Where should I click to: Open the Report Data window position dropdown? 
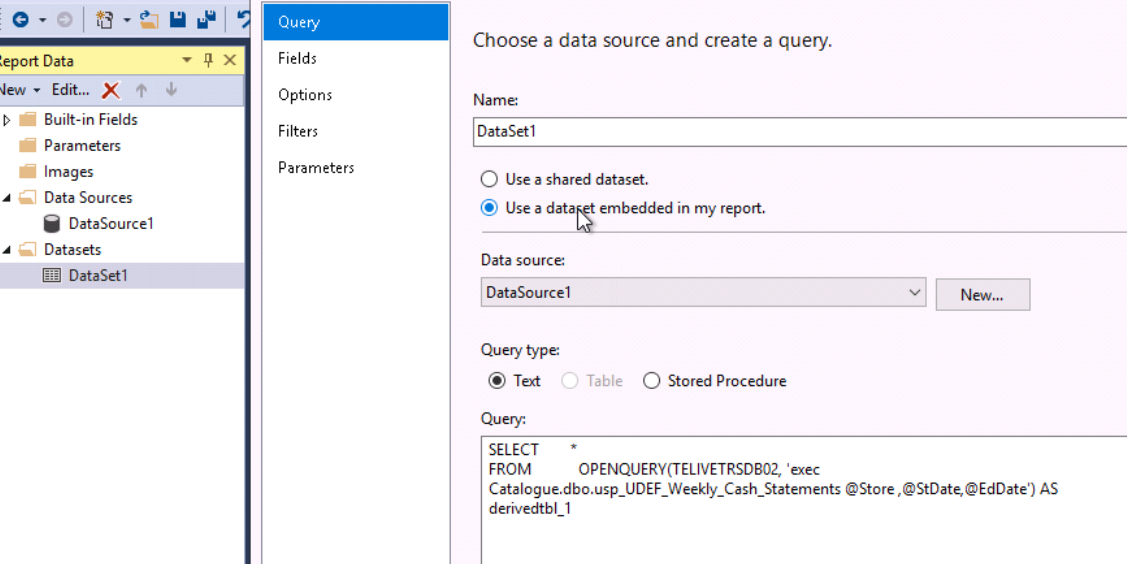click(187, 60)
